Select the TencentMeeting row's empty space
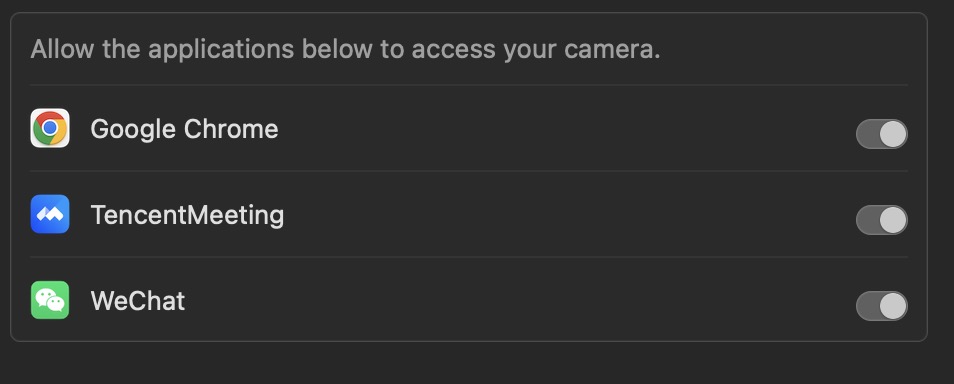This screenshot has width=954, height=384. (569, 214)
